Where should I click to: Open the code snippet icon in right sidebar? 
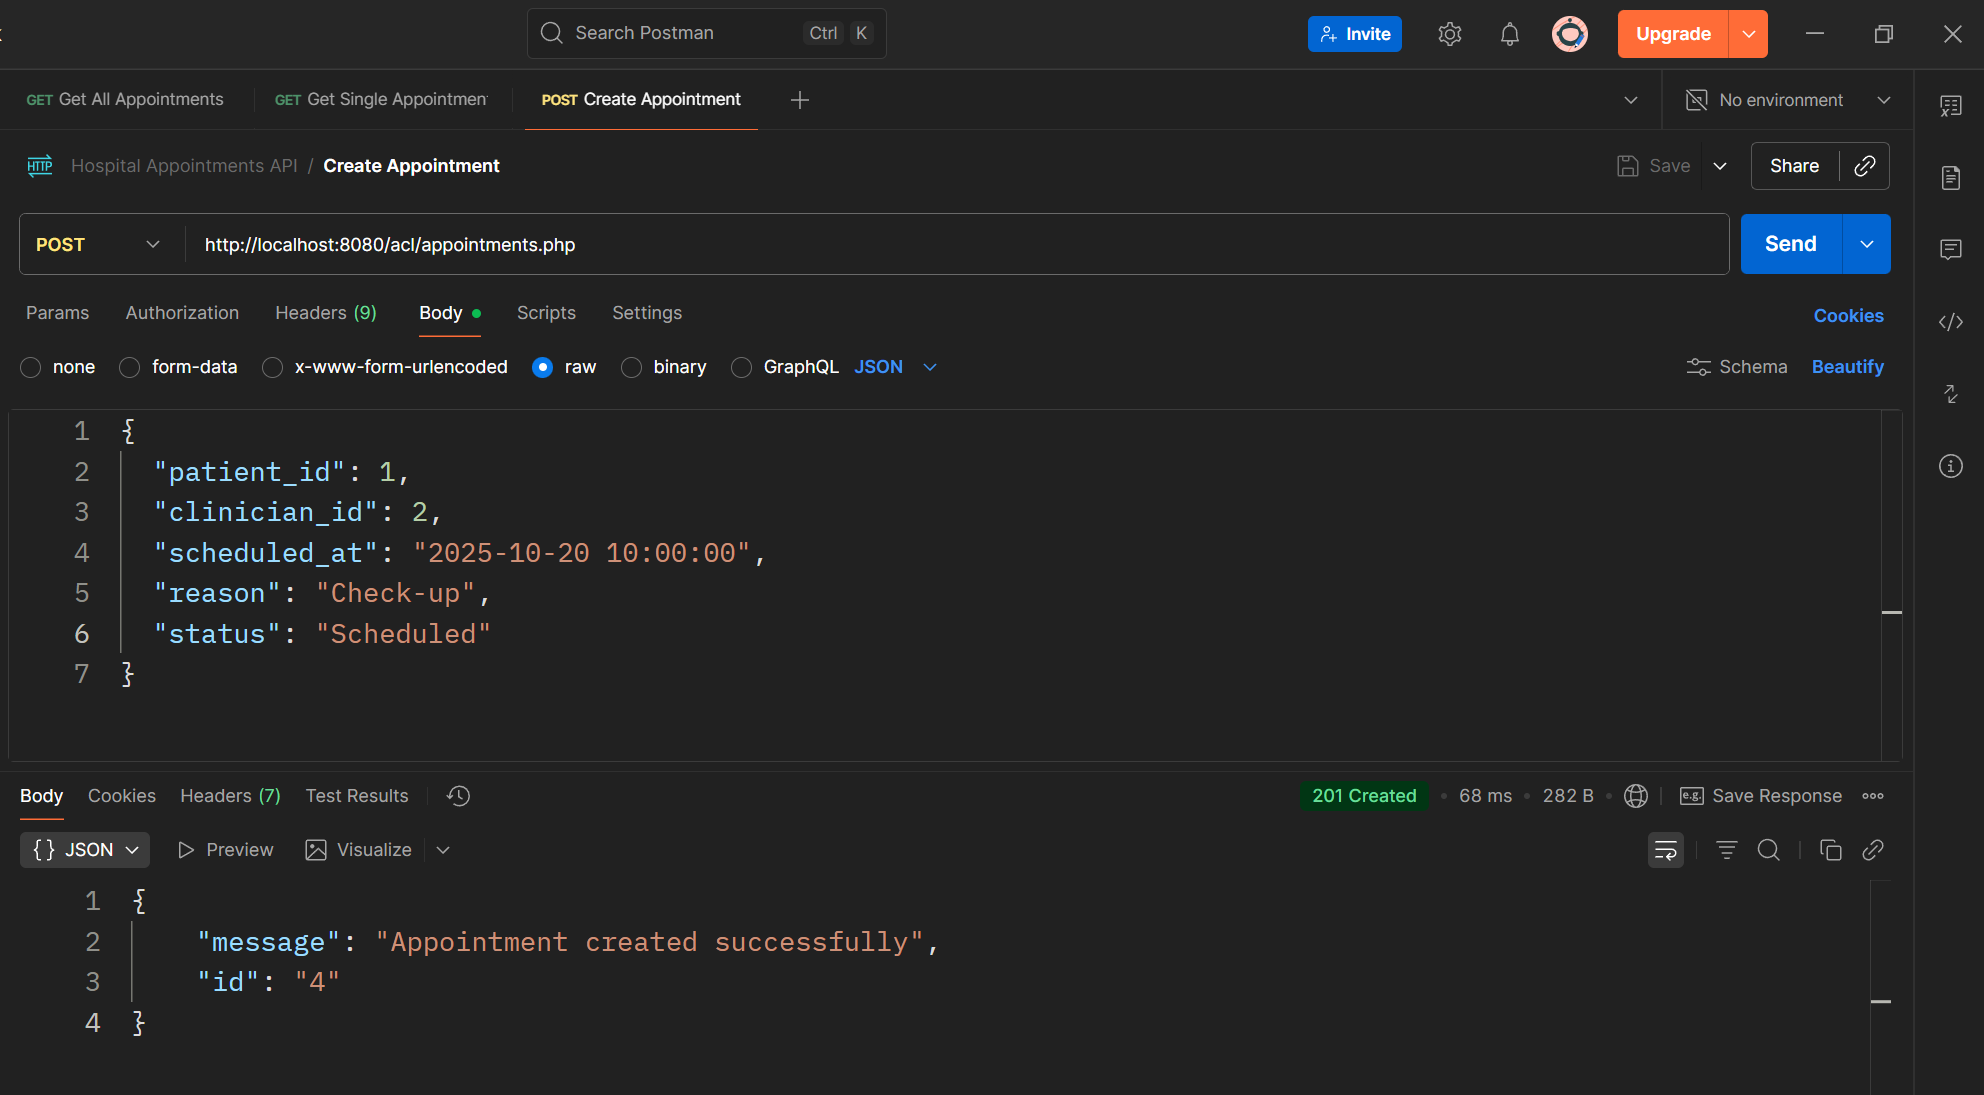(x=1950, y=322)
